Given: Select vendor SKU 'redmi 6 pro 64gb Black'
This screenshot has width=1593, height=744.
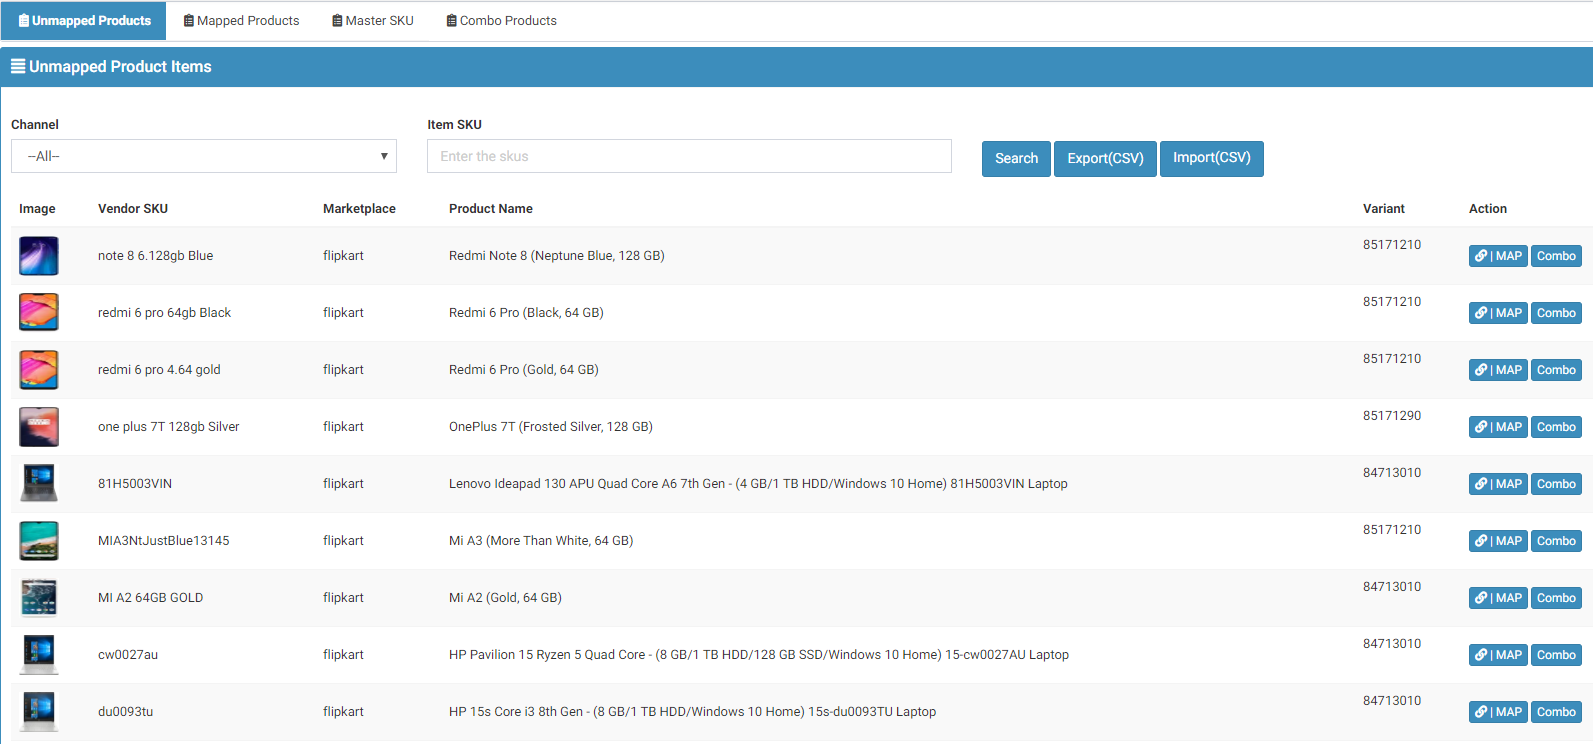Looking at the screenshot, I should (164, 313).
